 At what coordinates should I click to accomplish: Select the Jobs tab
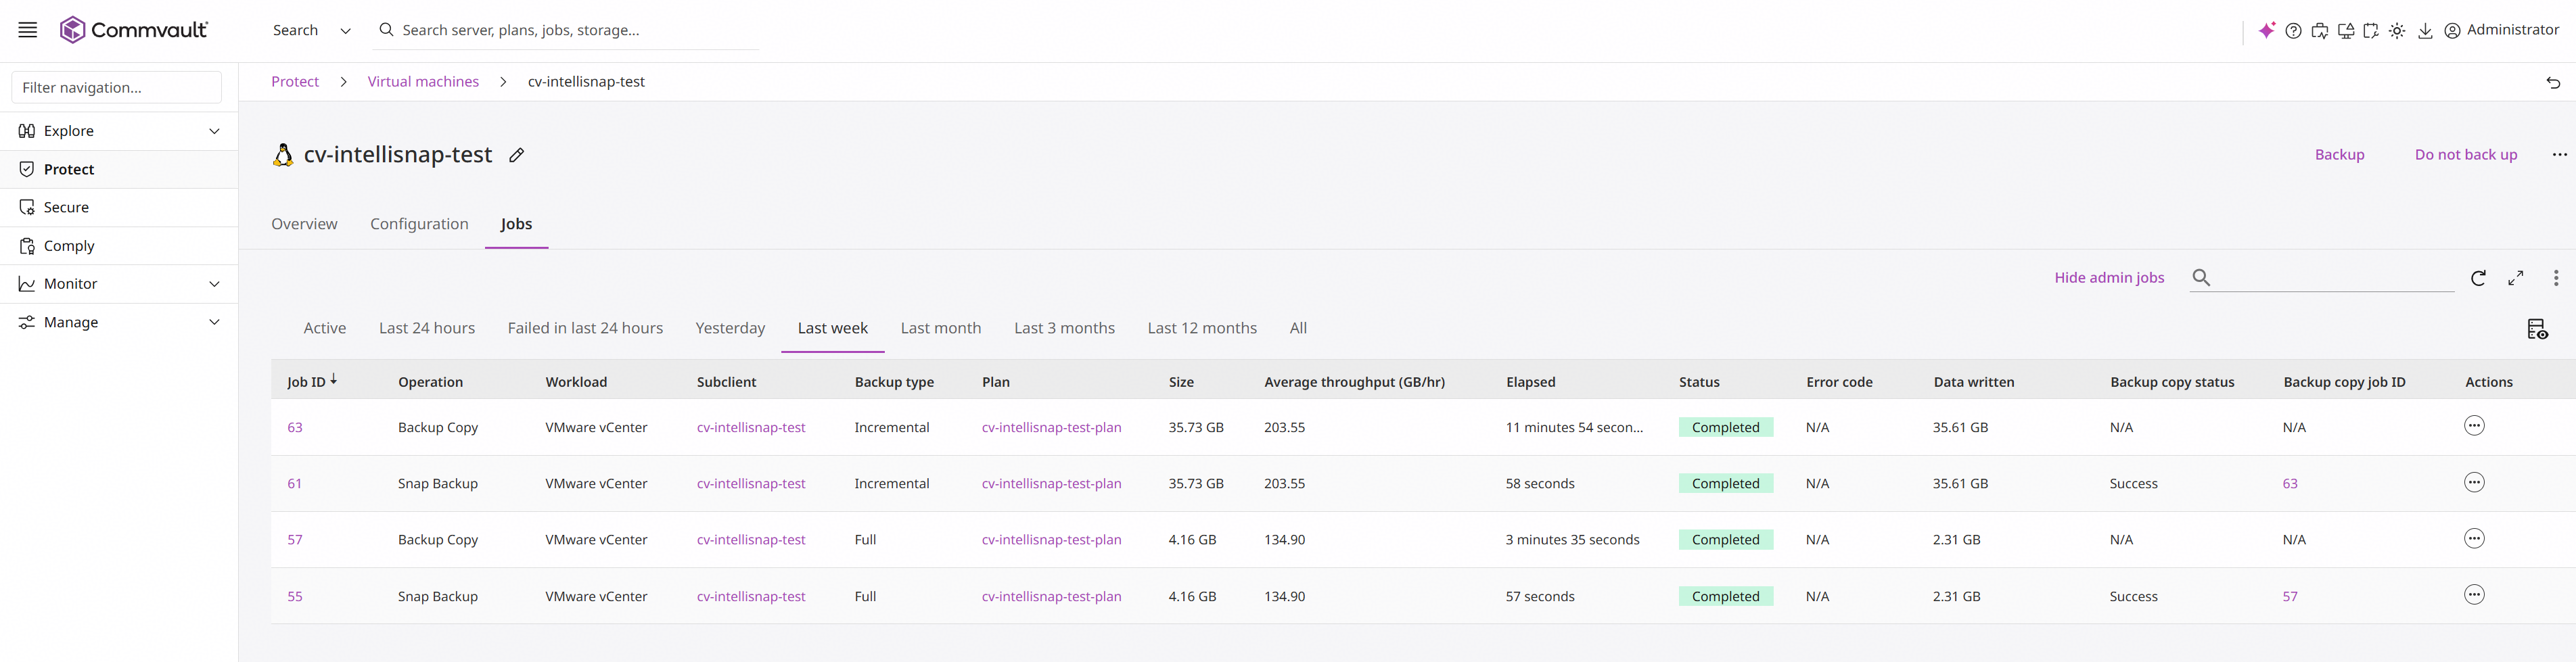tap(516, 224)
